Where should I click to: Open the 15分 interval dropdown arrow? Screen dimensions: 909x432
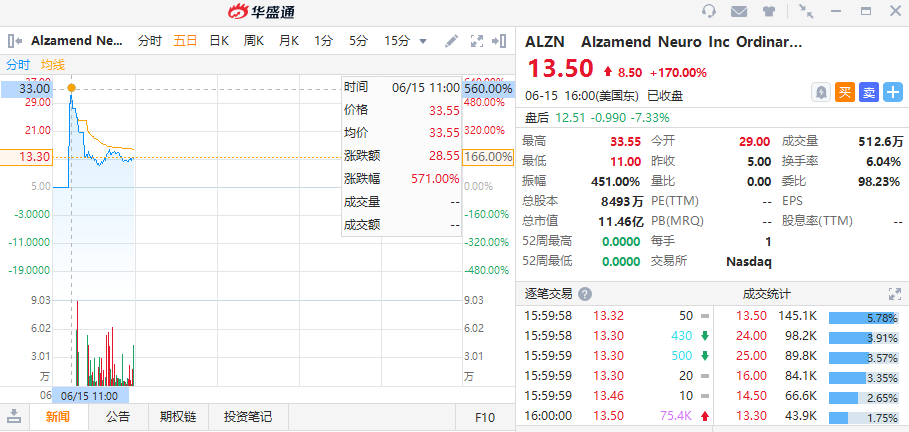pos(423,42)
